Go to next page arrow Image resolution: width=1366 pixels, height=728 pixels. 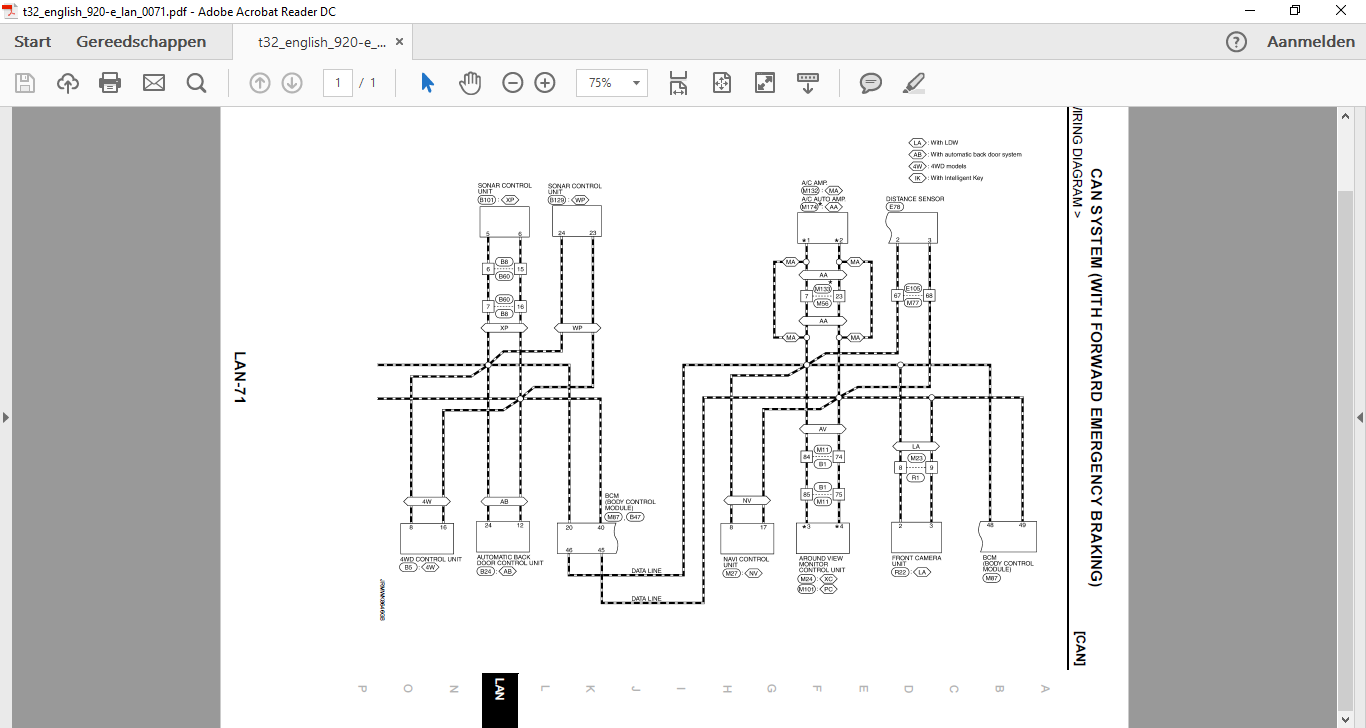[292, 83]
